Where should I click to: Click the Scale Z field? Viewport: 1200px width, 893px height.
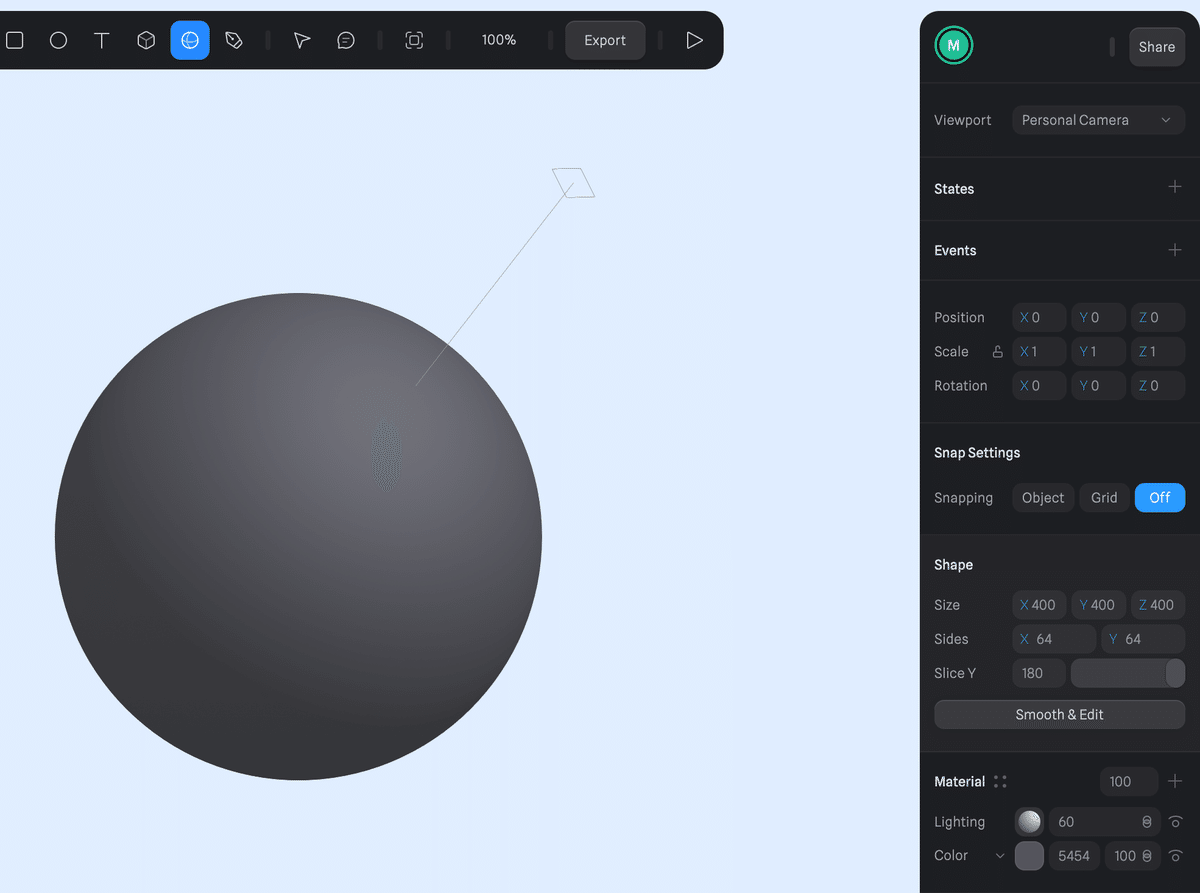click(x=1158, y=351)
